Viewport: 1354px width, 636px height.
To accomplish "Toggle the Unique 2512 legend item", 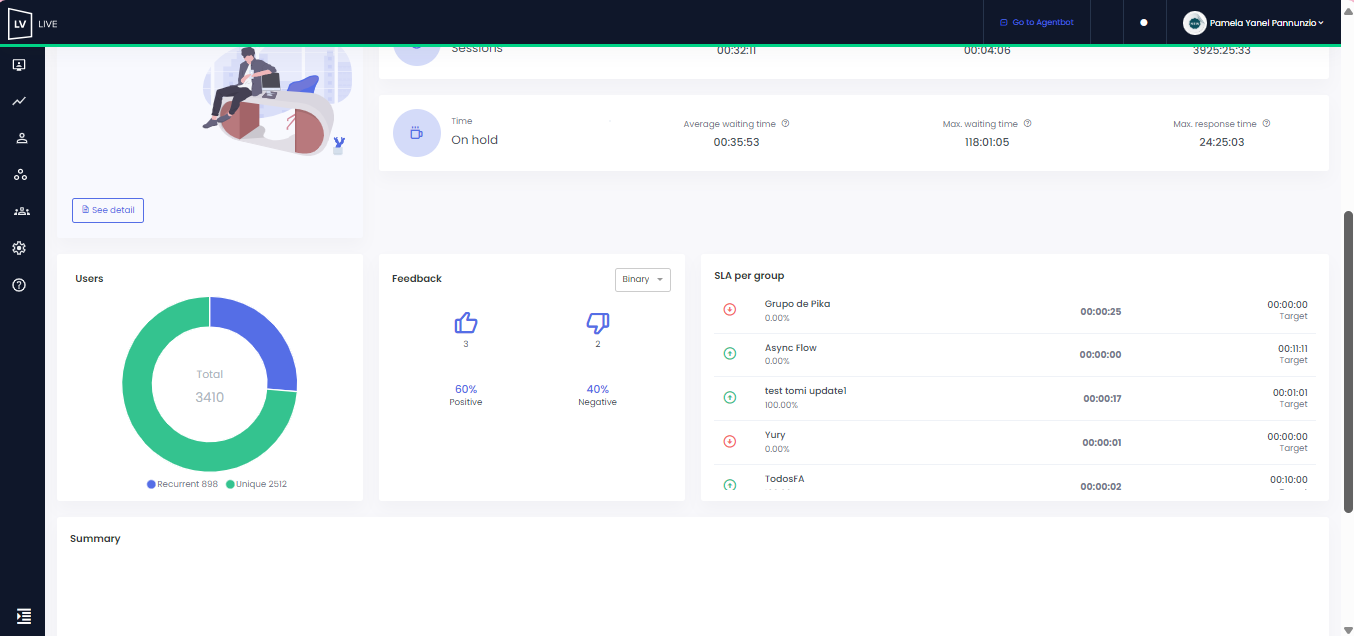I will (x=256, y=484).
